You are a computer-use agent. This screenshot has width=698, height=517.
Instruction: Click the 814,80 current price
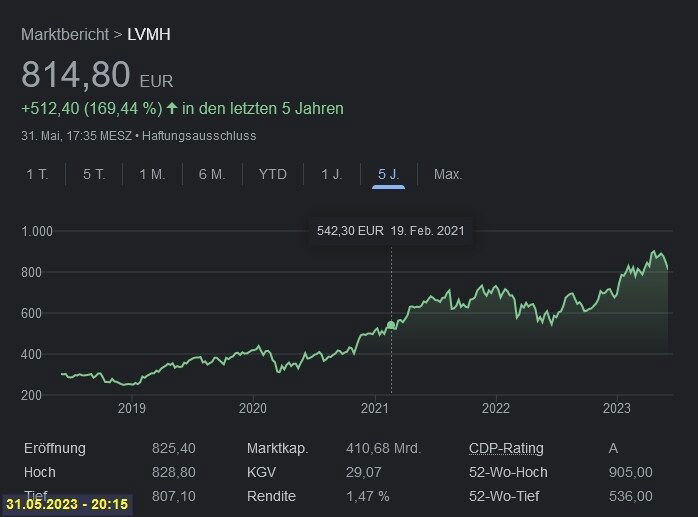point(76,74)
